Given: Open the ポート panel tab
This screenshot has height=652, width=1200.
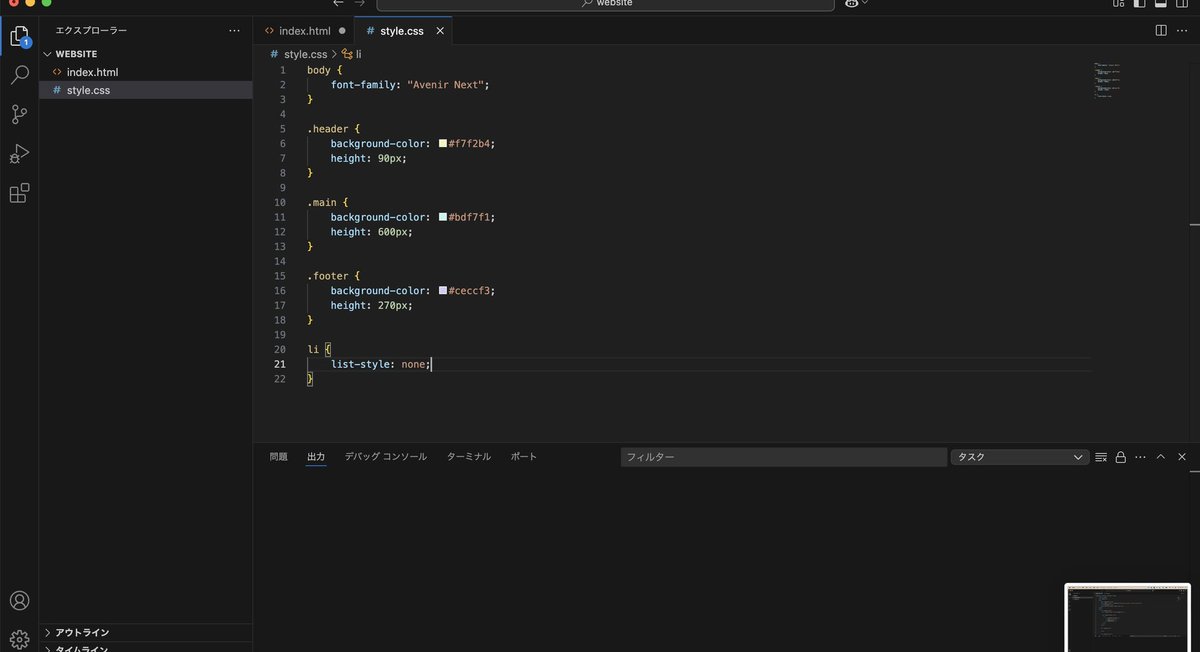Looking at the screenshot, I should (x=524, y=457).
